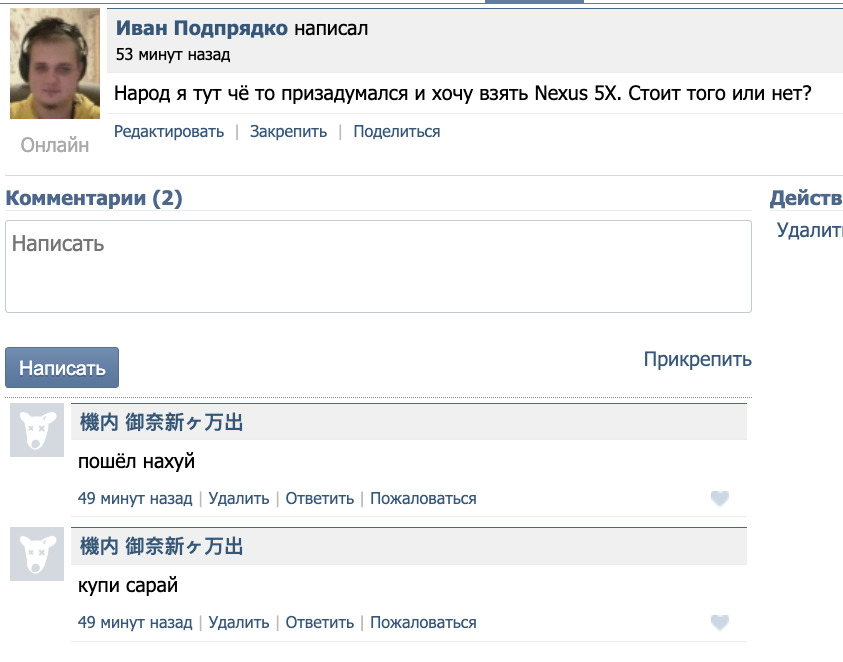The image size is (843, 662).
Task: Open the first commenter's dog avatar
Action: [37, 431]
